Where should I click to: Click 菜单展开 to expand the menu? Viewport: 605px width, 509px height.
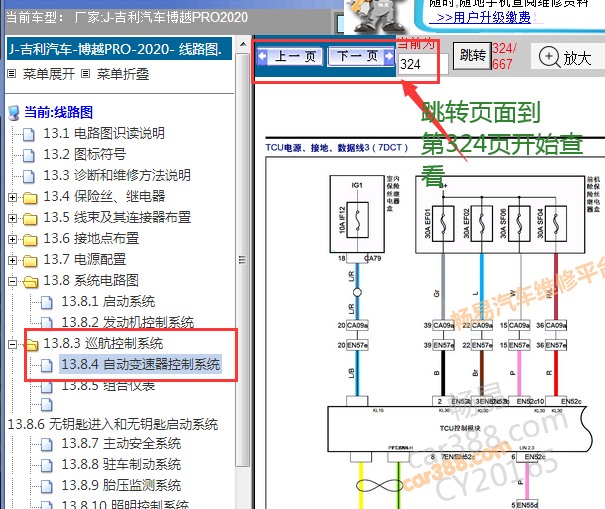click(x=49, y=74)
